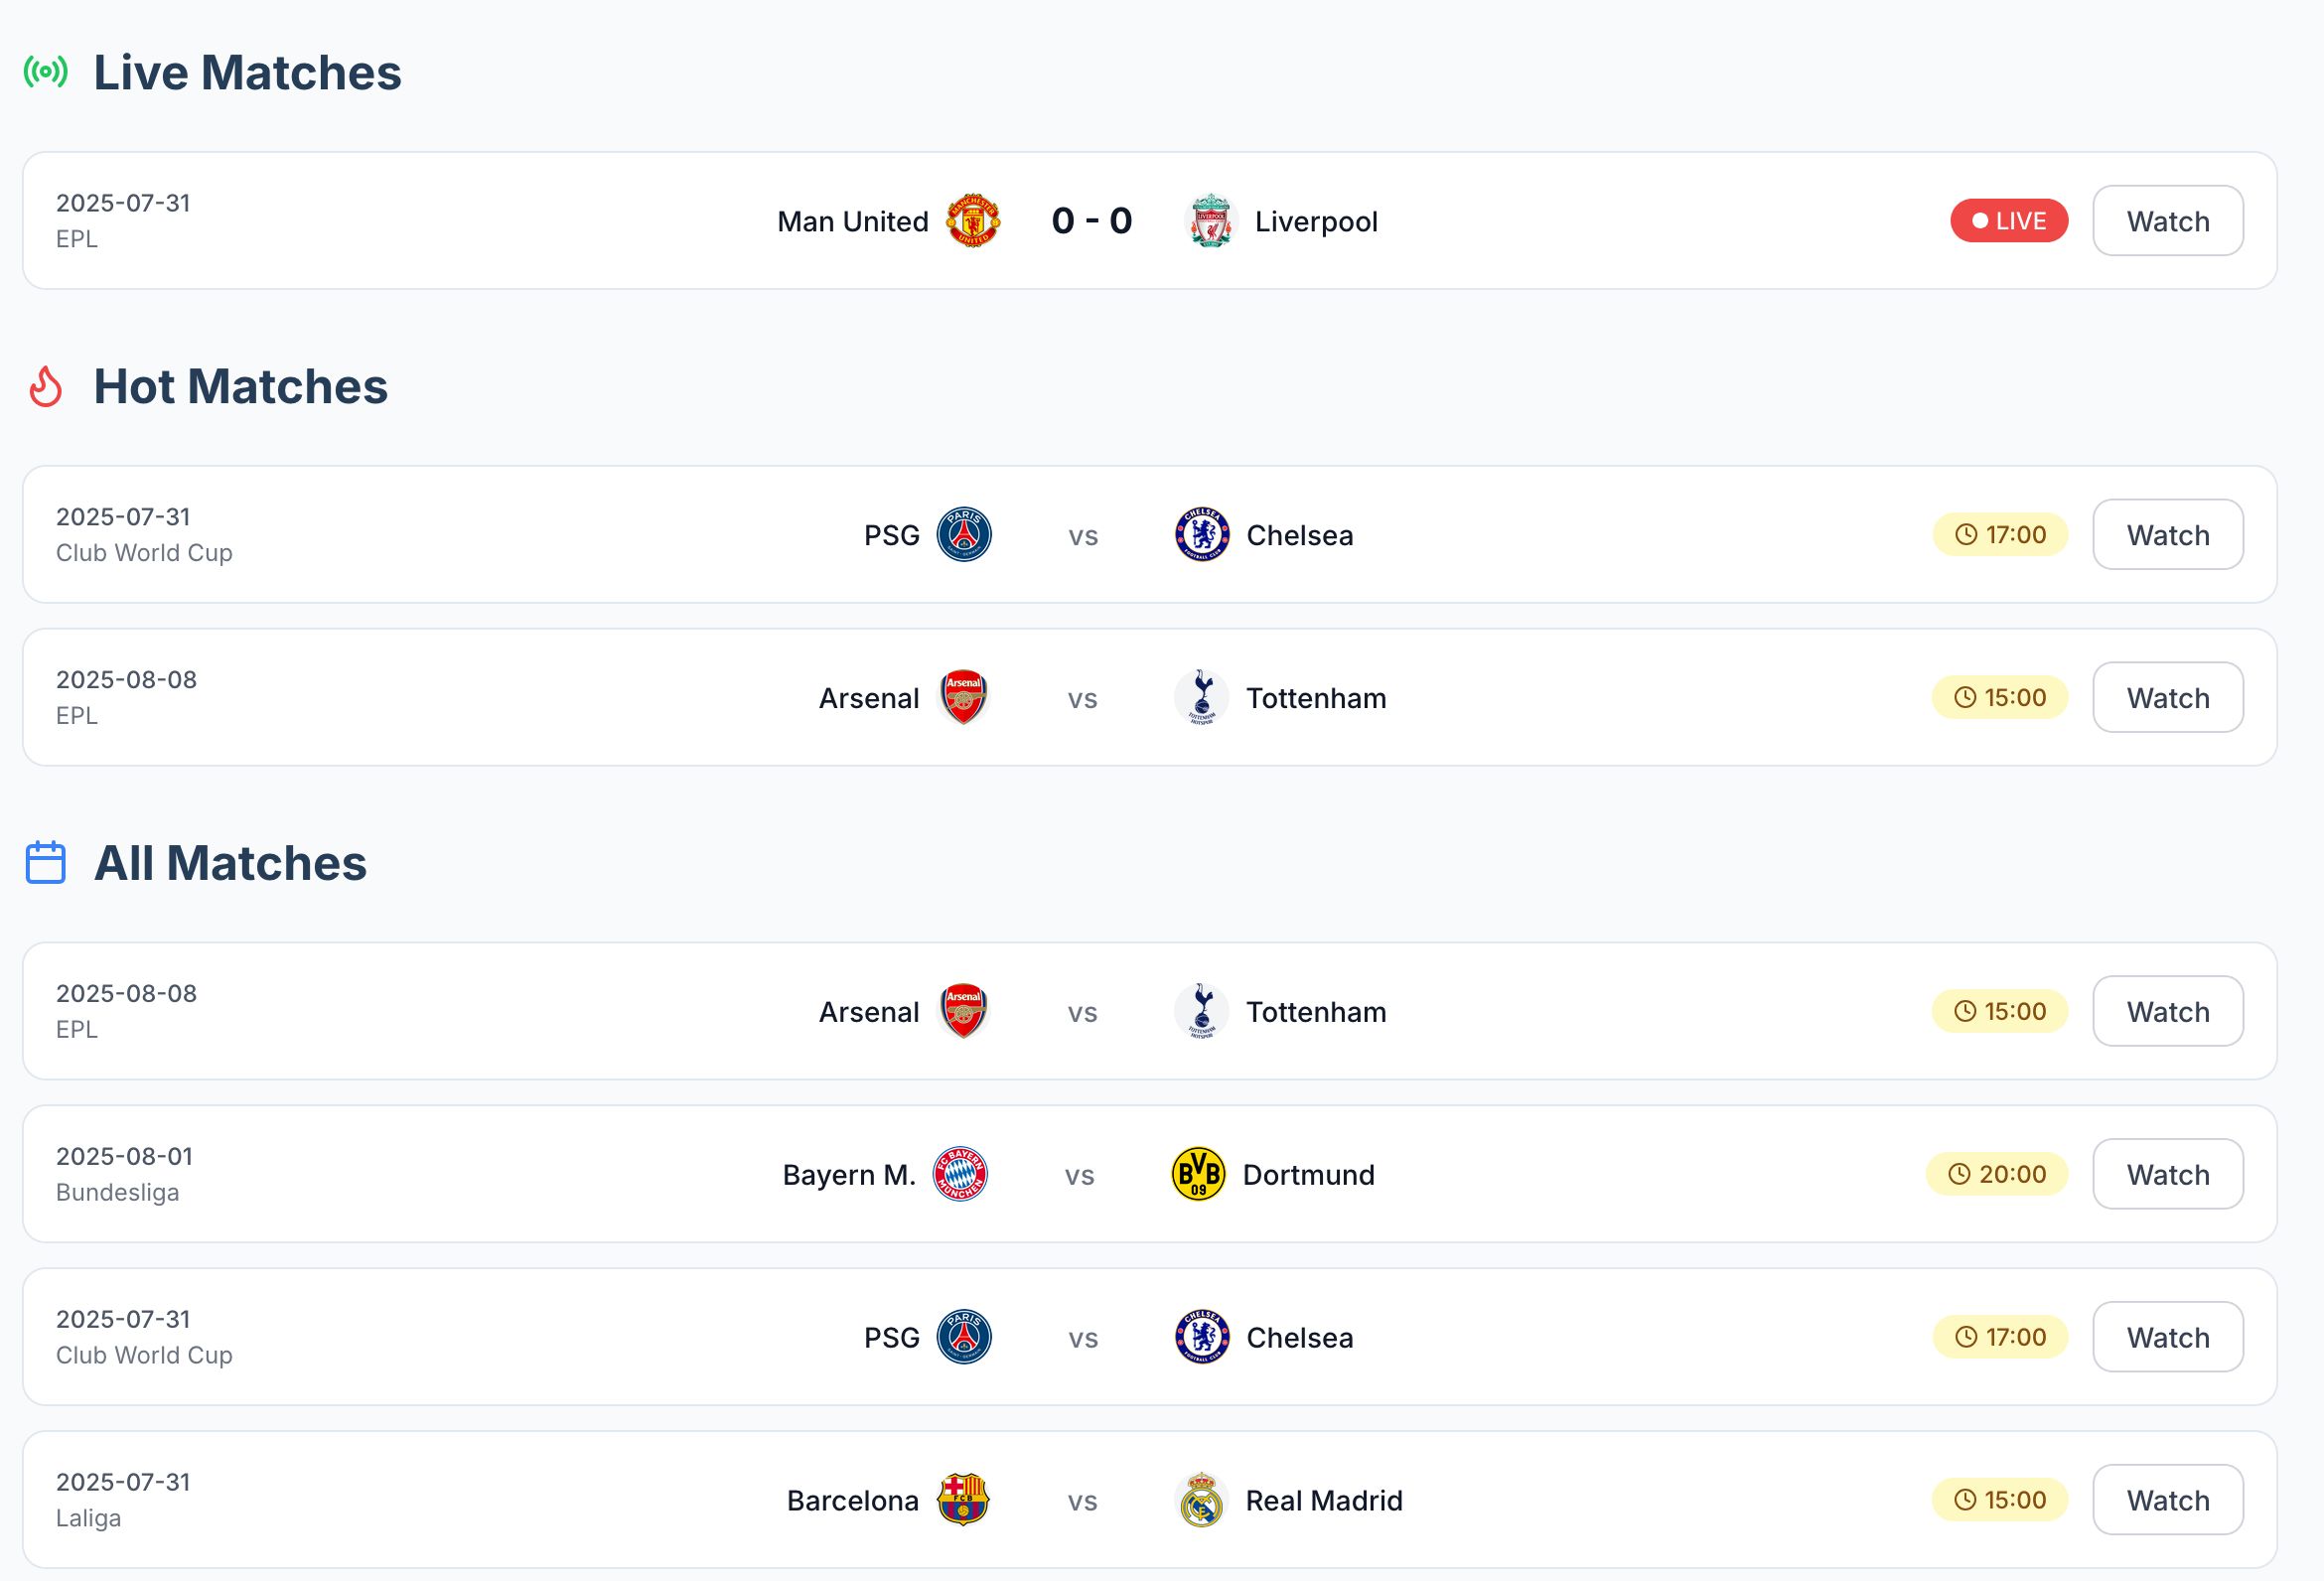
Task: Watch PSG vs Chelsea in Hot Matches
Action: pos(2167,535)
